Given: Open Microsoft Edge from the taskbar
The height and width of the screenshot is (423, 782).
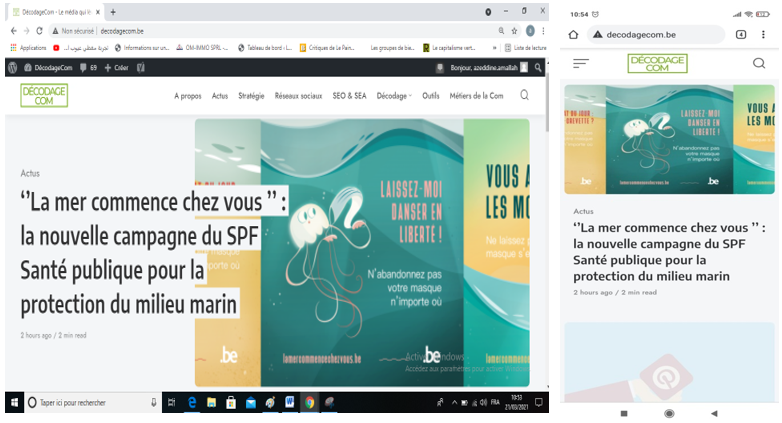Looking at the screenshot, I should tap(192, 403).
